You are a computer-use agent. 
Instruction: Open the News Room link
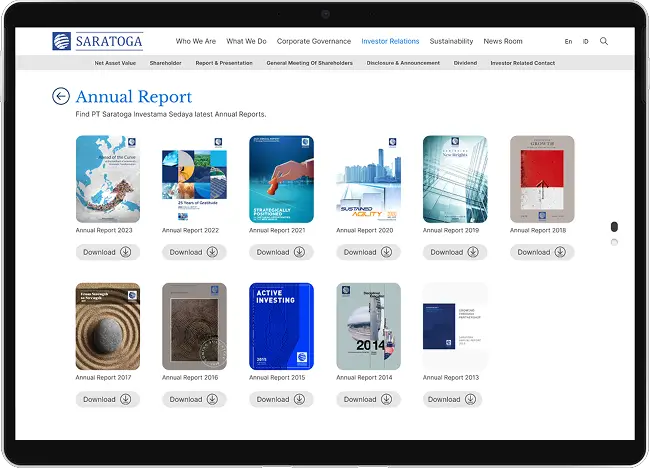pos(503,42)
